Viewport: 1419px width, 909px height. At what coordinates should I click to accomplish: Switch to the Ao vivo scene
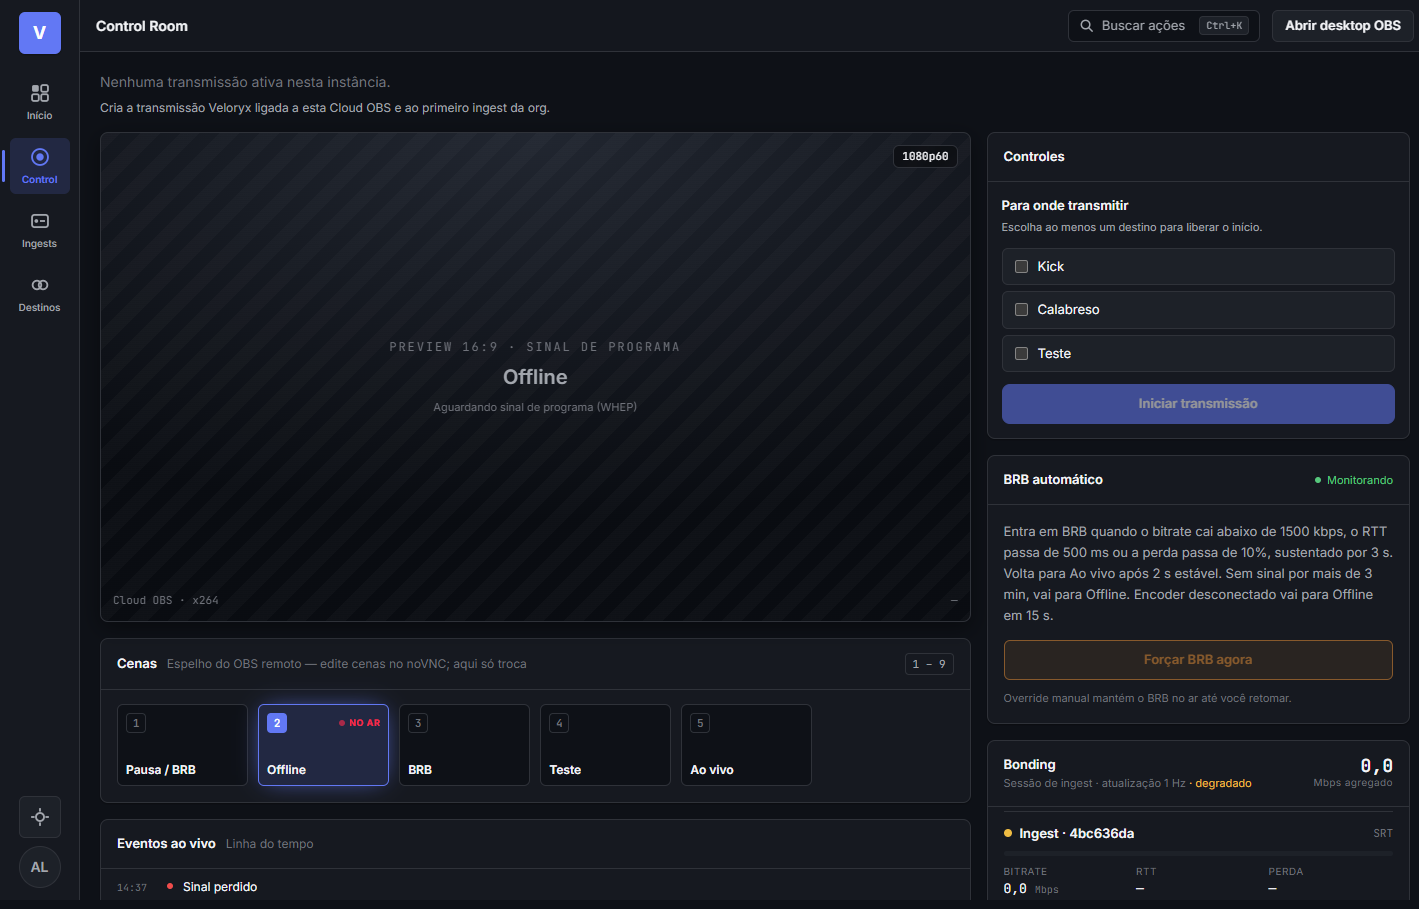[x=746, y=745]
